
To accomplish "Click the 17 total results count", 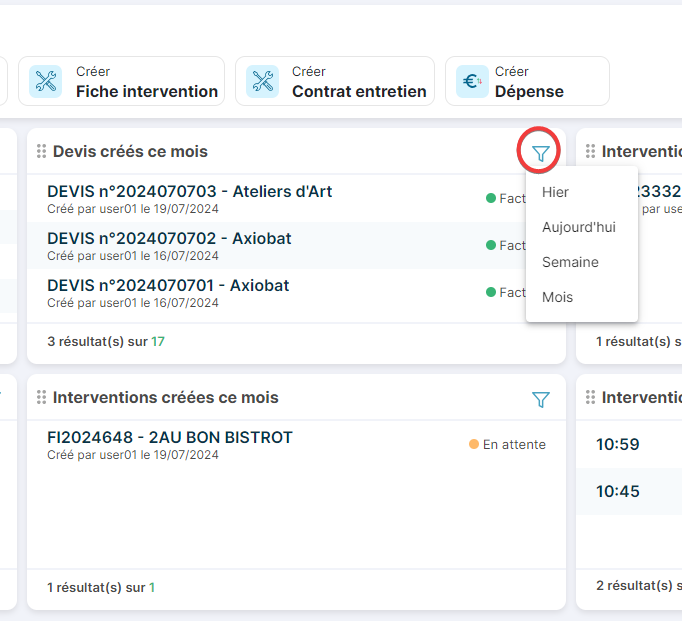I will pos(158,341).
